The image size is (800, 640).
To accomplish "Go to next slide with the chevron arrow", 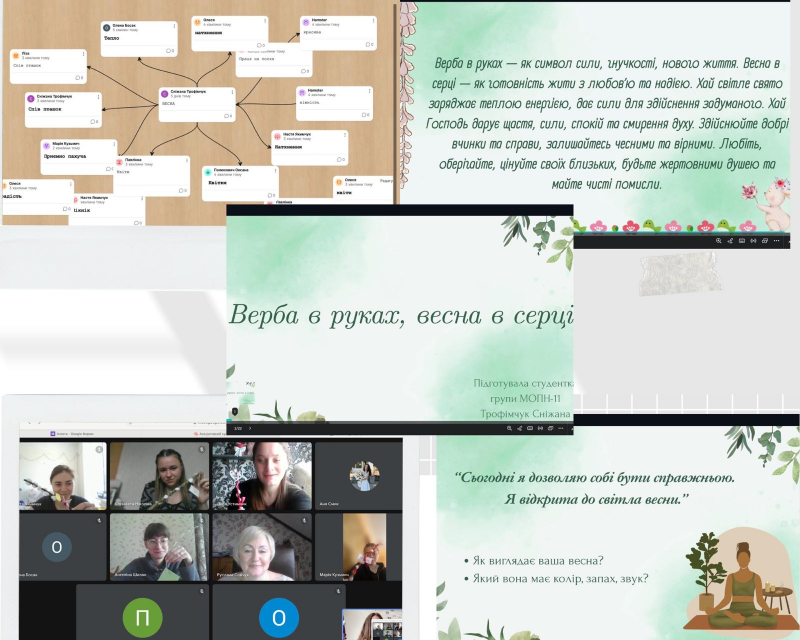I will 250,428.
